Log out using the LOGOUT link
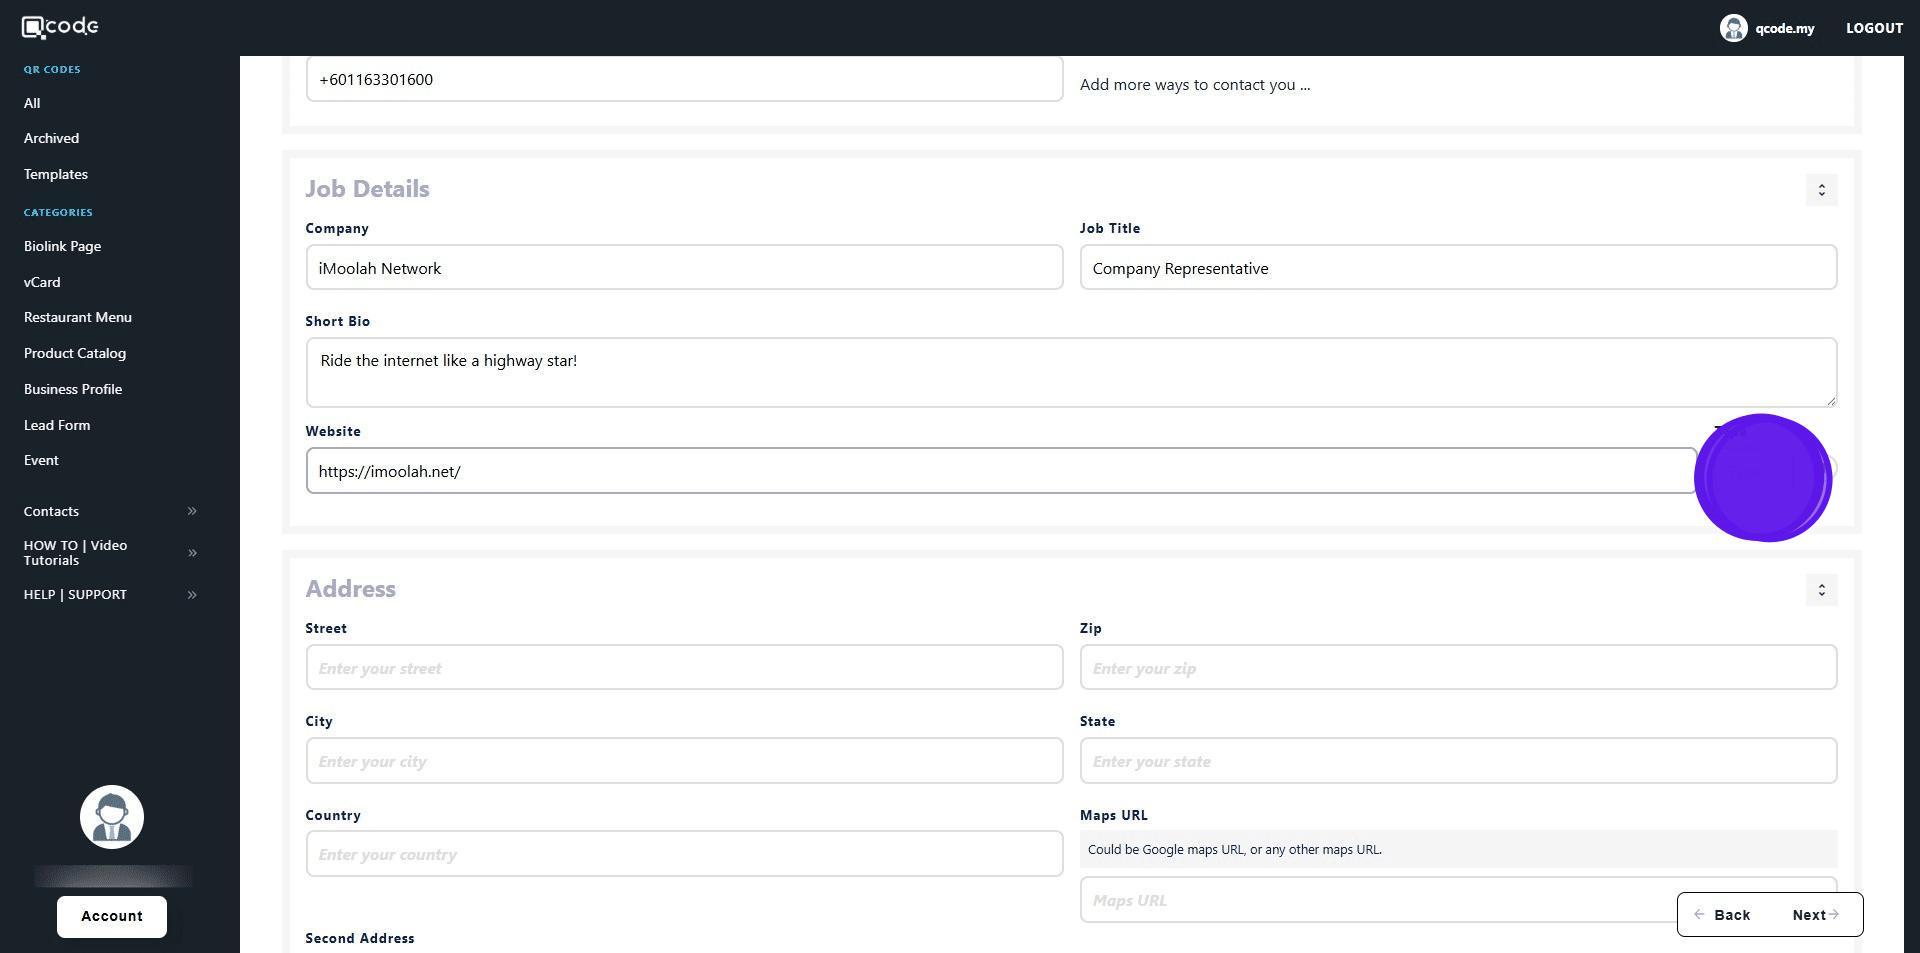Screen dimensions: 1920x953 (1873, 28)
